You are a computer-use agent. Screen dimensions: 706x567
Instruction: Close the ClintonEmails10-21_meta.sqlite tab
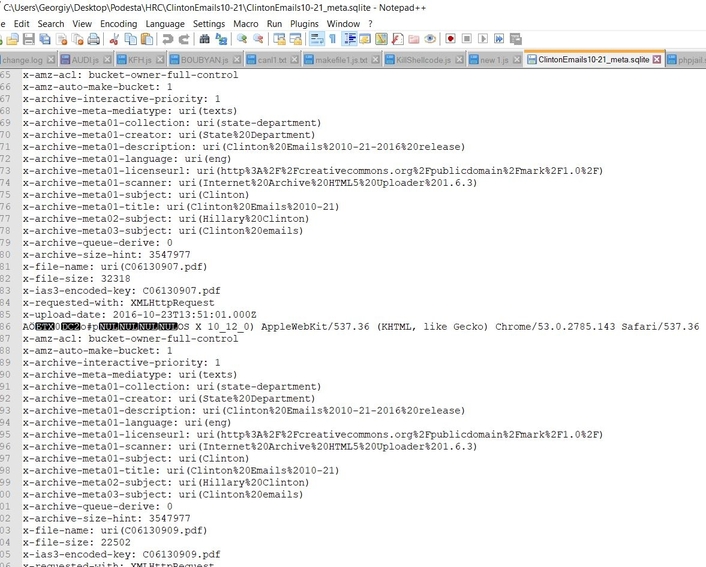click(657, 59)
